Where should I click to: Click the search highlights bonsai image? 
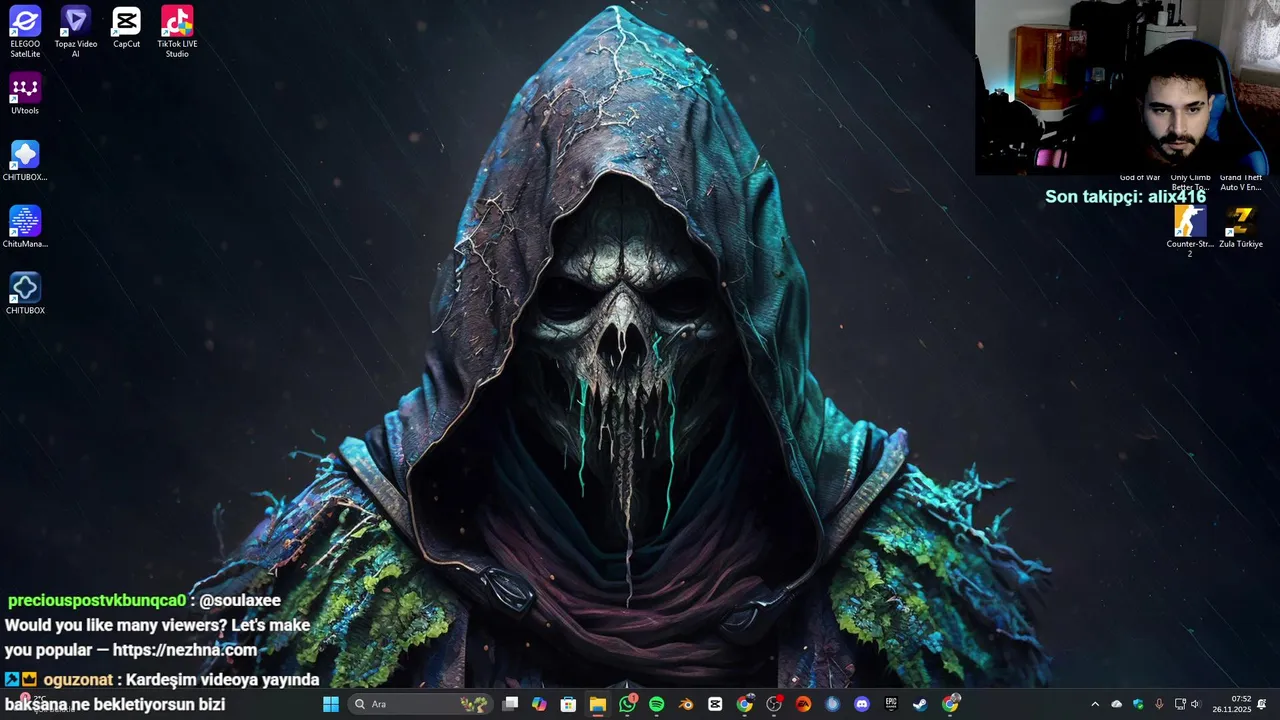click(x=474, y=704)
